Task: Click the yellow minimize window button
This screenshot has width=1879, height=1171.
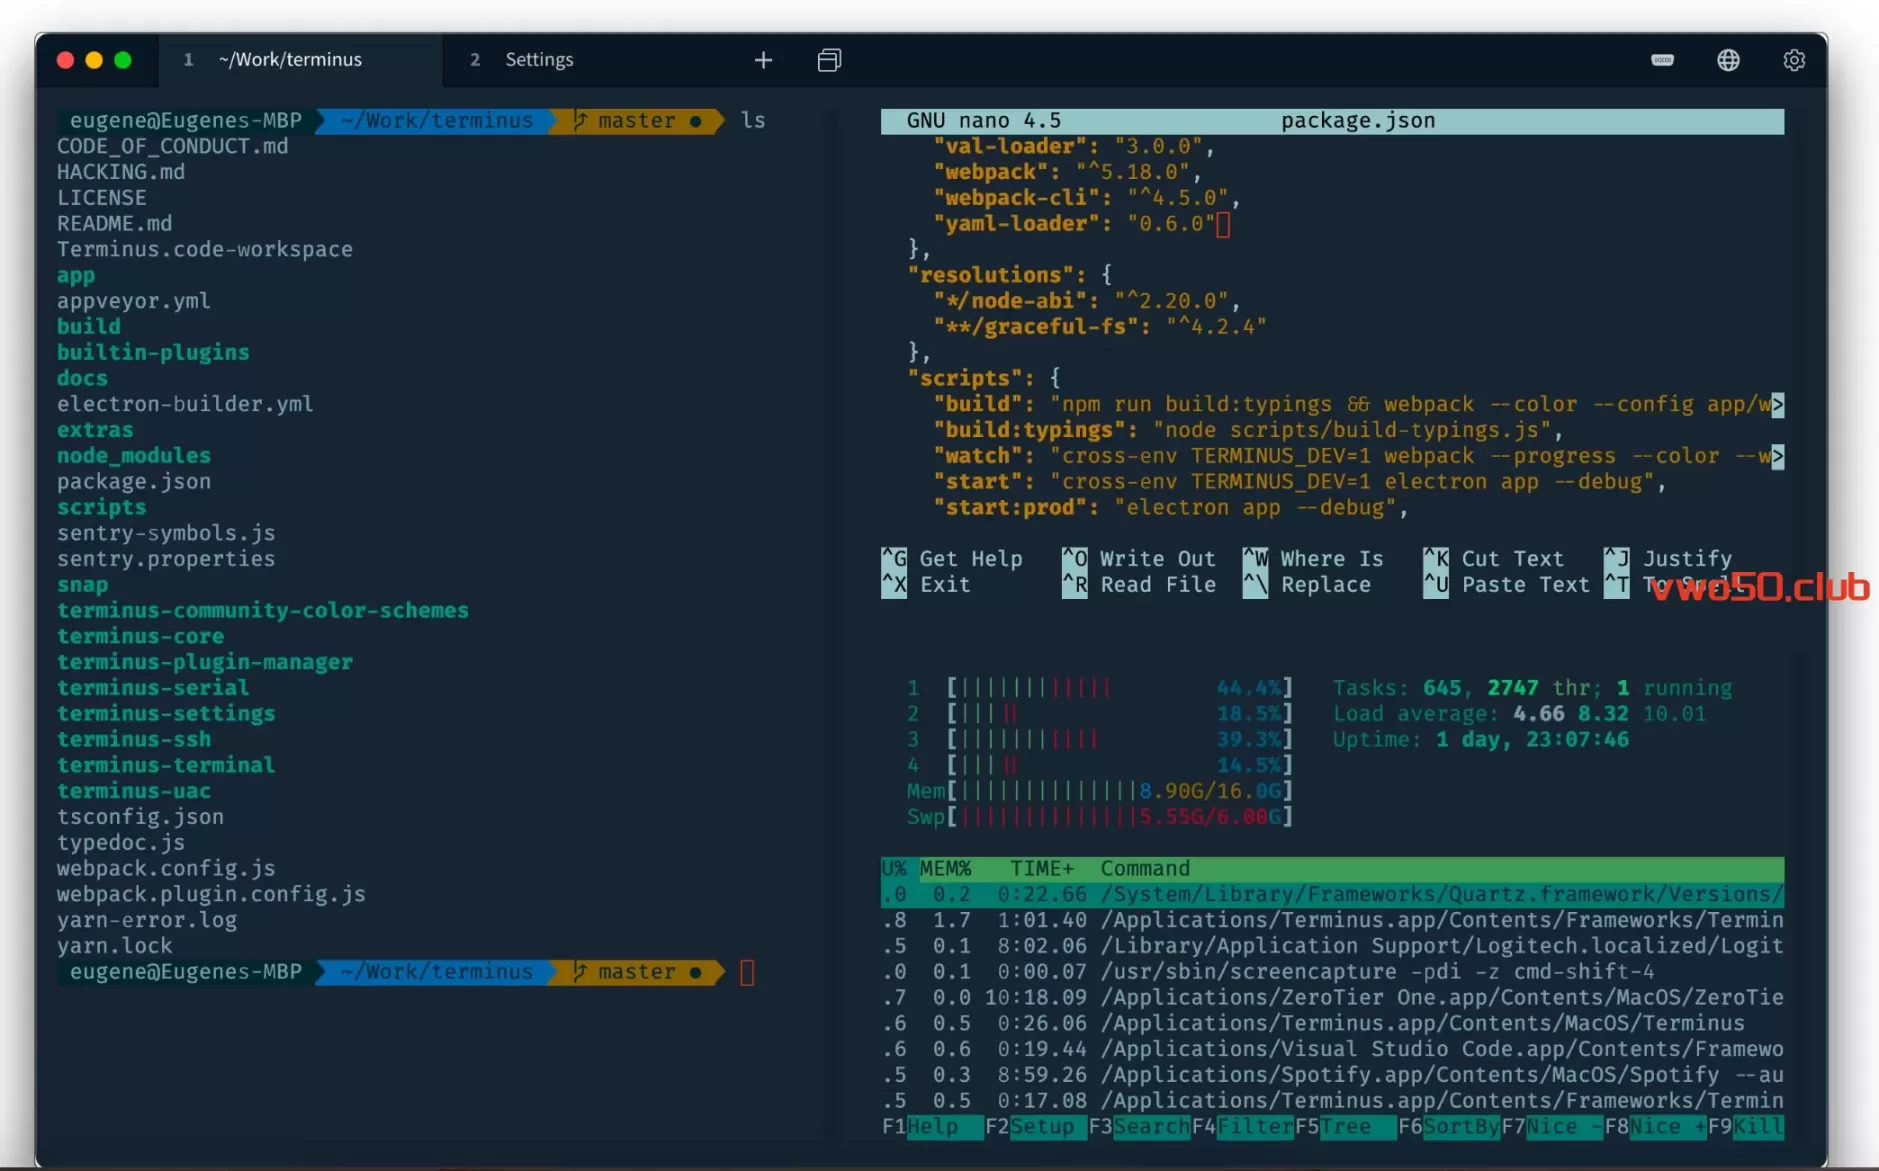Action: (94, 60)
